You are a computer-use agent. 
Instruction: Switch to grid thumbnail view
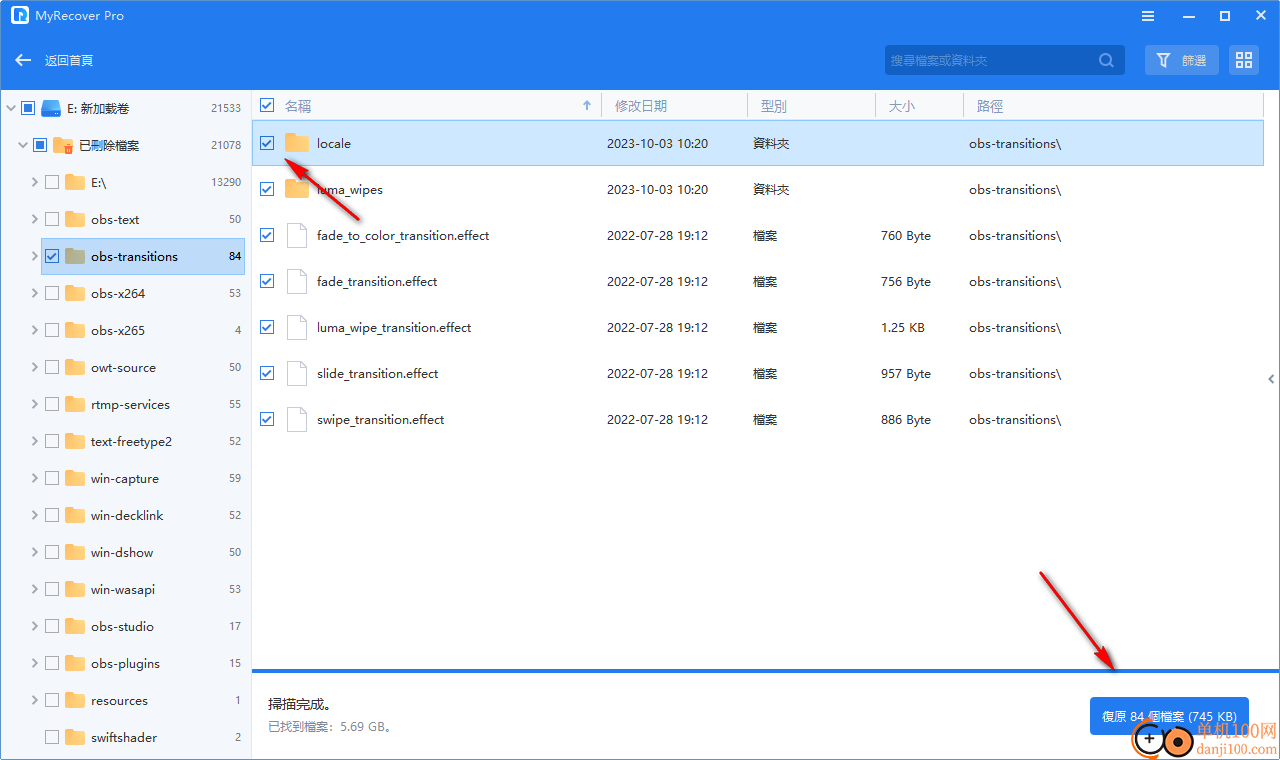(1244, 60)
